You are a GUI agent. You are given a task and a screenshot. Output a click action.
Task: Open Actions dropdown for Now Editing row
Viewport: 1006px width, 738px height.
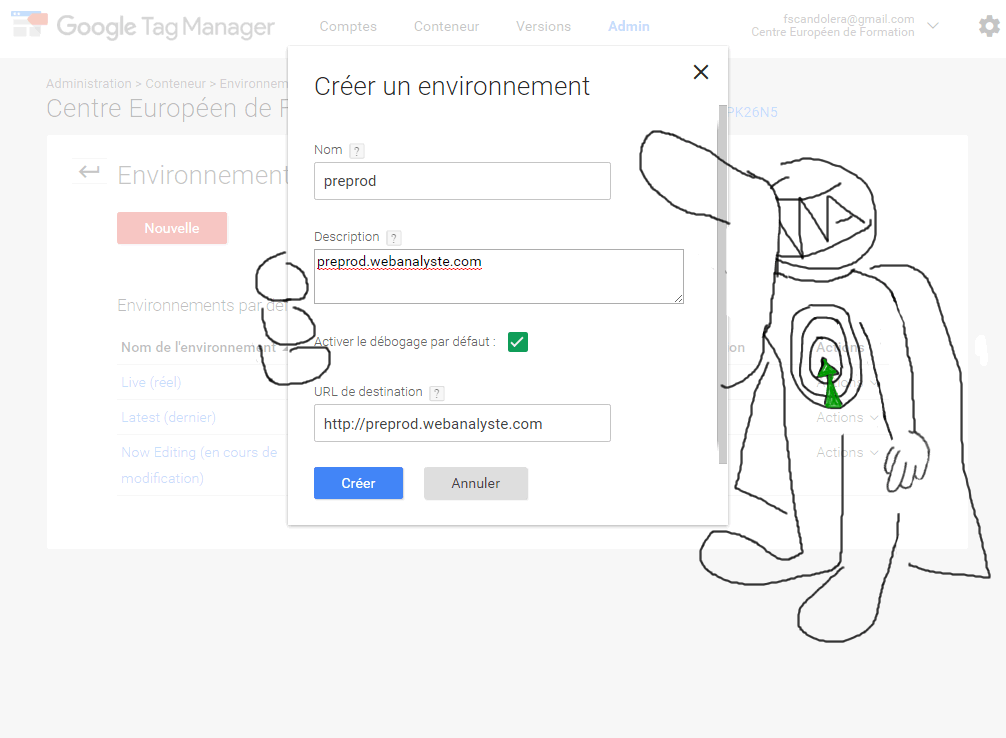pyautogui.click(x=847, y=452)
